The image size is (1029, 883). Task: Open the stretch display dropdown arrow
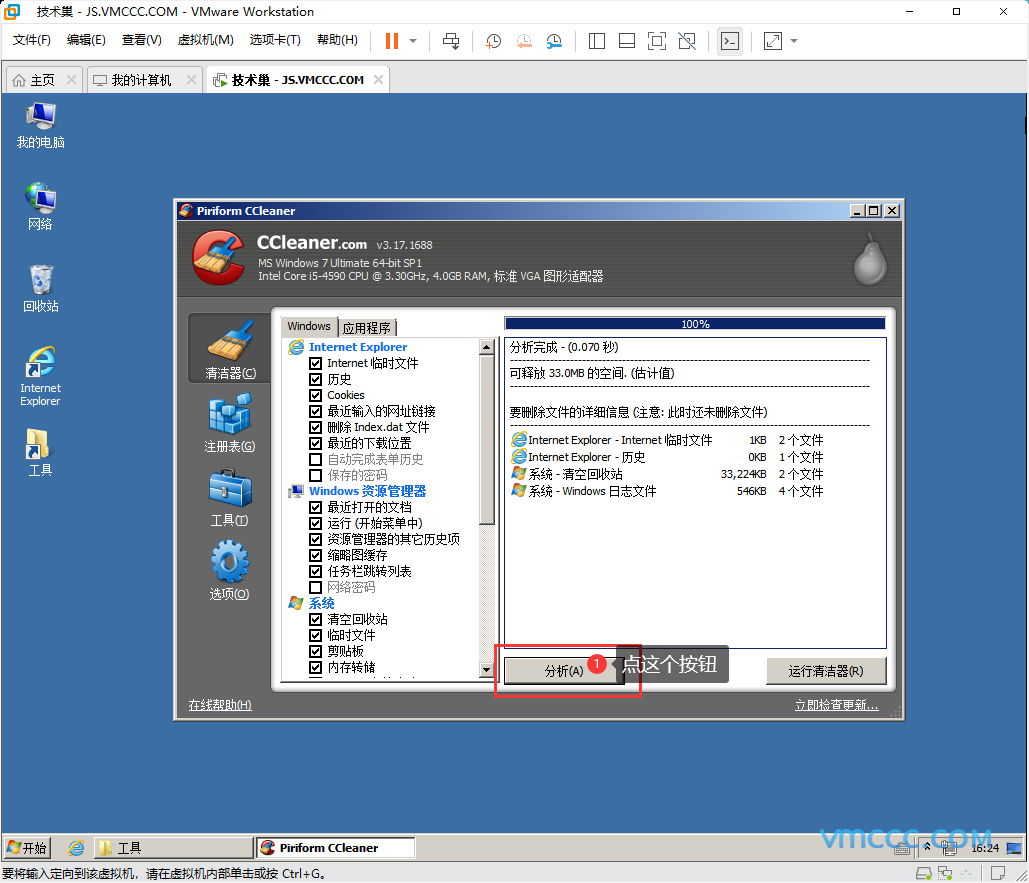pyautogui.click(x=794, y=41)
